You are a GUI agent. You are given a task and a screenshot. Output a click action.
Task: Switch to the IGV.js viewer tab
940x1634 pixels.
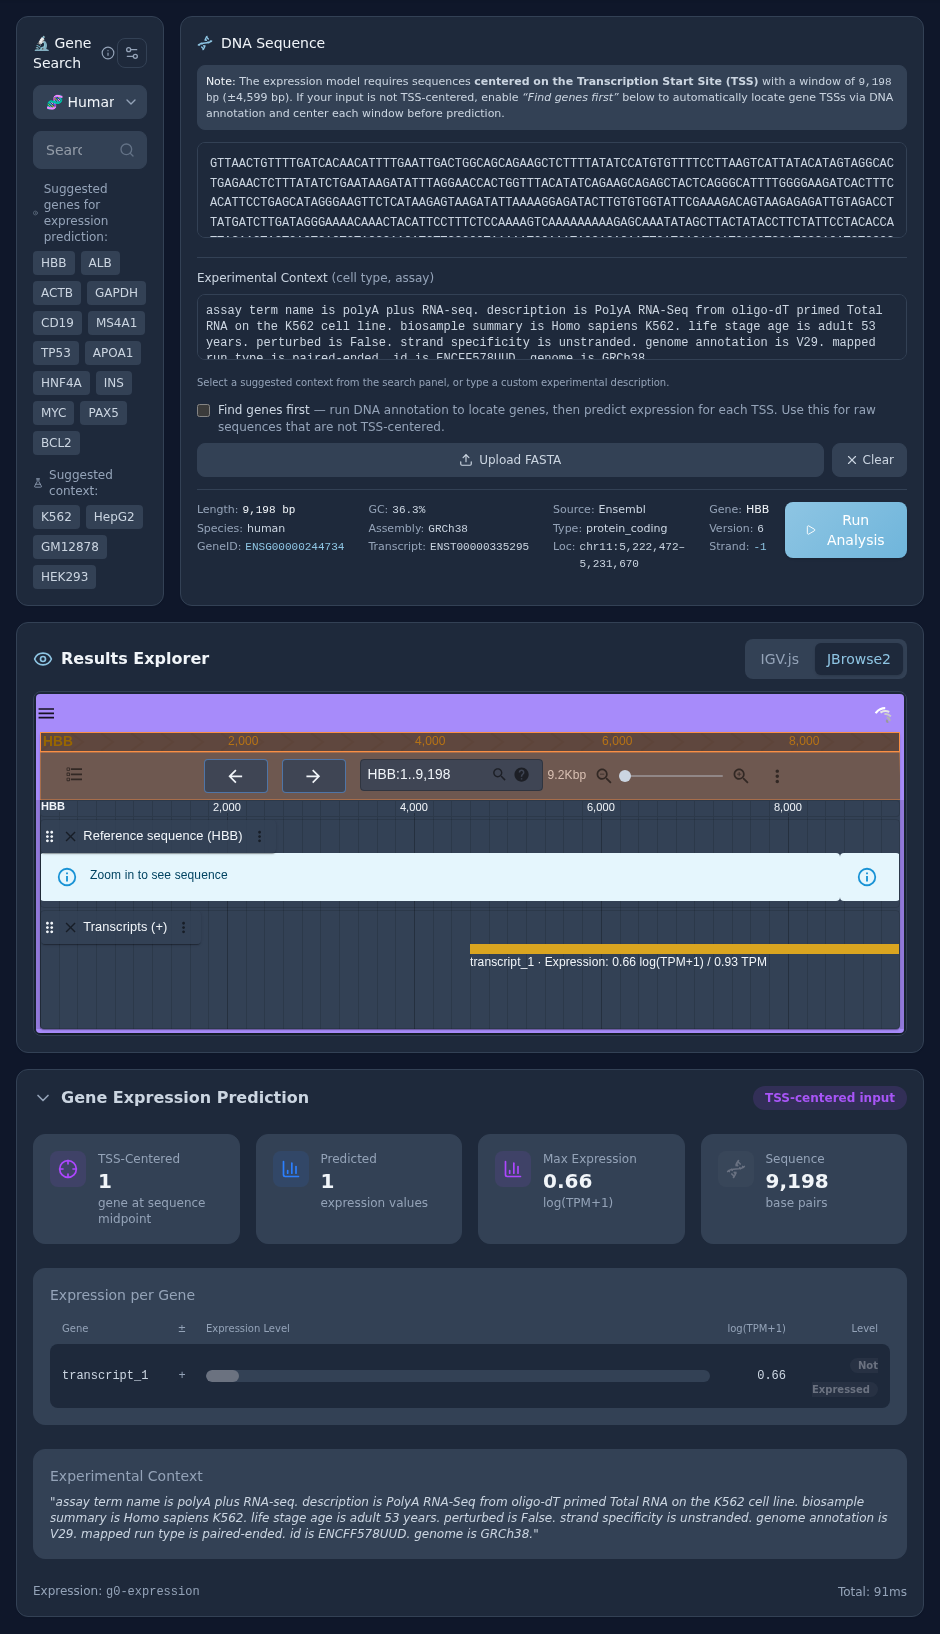pyautogui.click(x=780, y=659)
